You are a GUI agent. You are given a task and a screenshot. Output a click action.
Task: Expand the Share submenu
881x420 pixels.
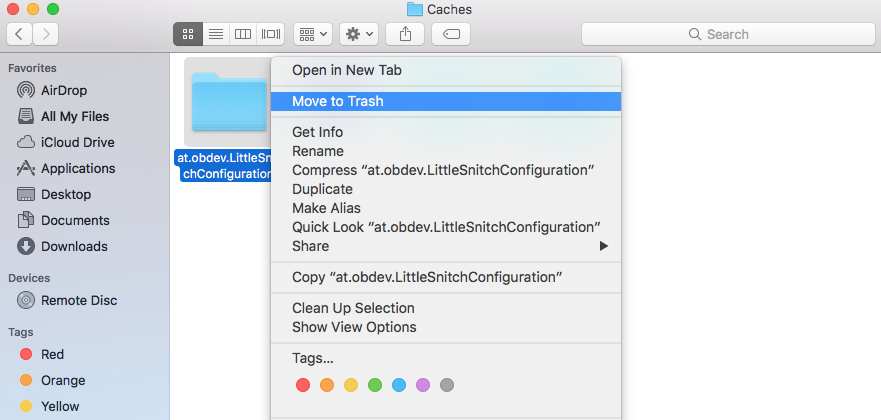click(446, 246)
